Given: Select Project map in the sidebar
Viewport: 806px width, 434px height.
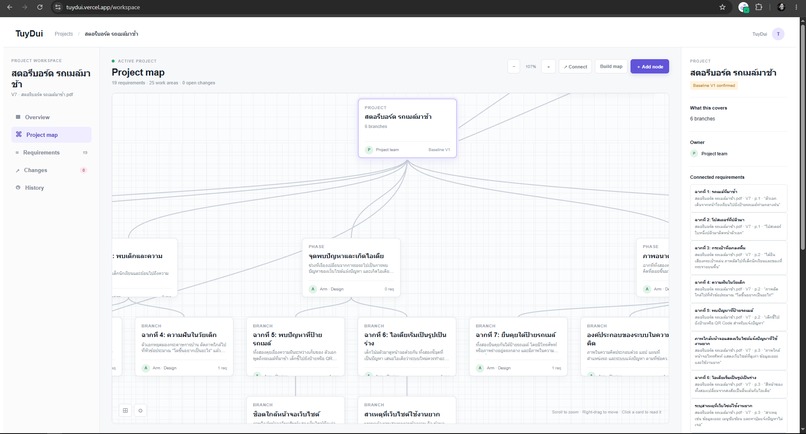Looking at the screenshot, I should click(51, 135).
